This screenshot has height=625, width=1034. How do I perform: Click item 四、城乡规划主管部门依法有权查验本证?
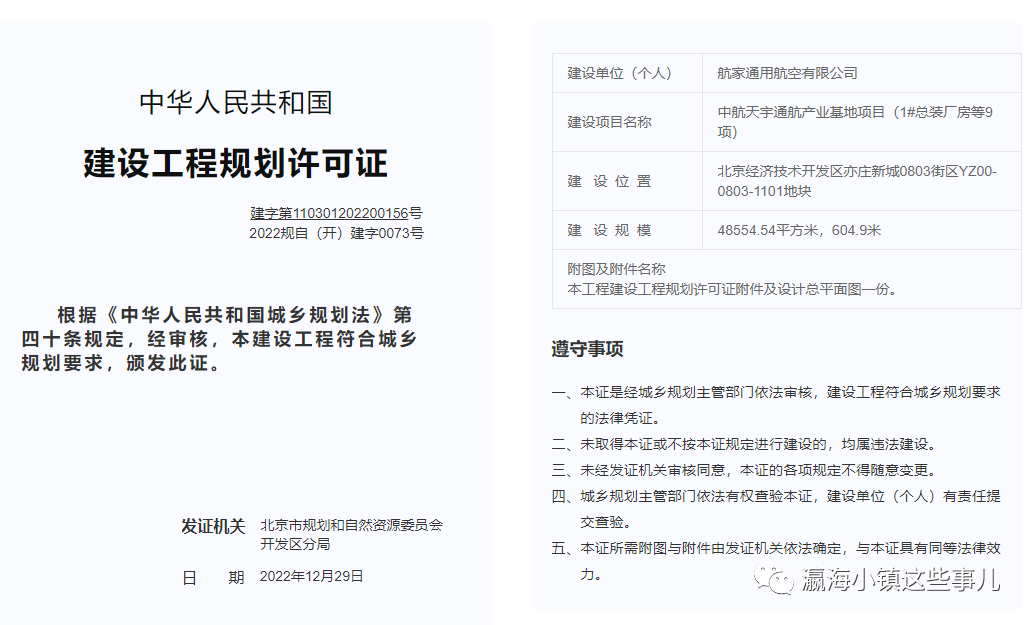coord(776,509)
